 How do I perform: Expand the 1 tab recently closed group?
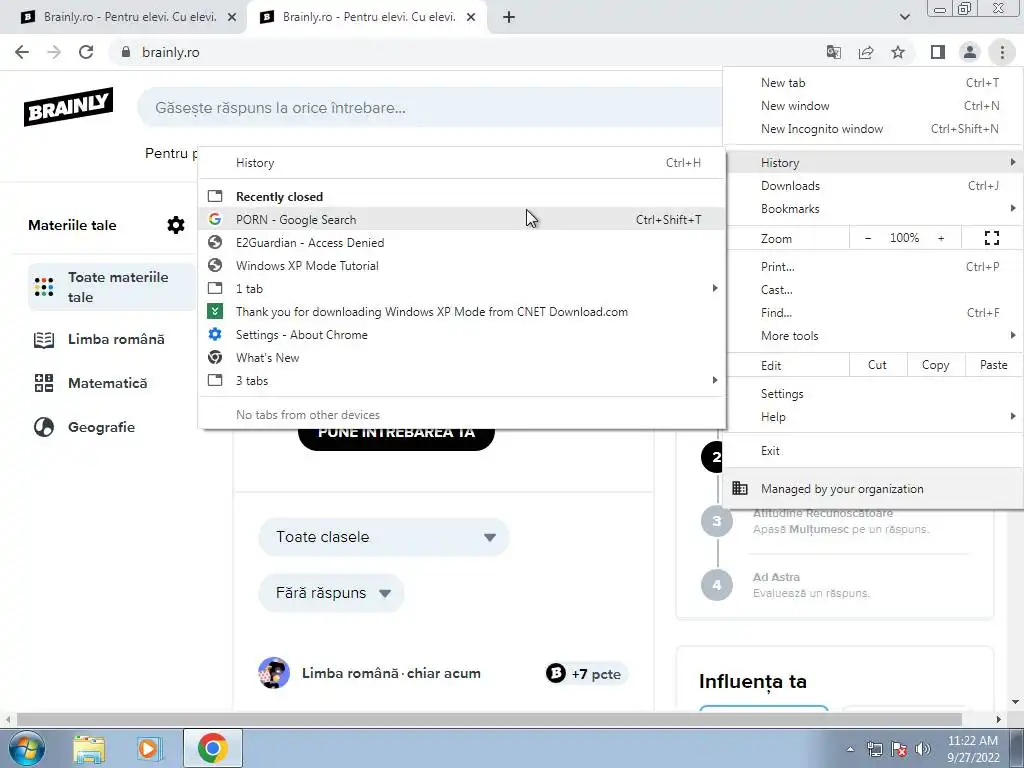pos(462,288)
